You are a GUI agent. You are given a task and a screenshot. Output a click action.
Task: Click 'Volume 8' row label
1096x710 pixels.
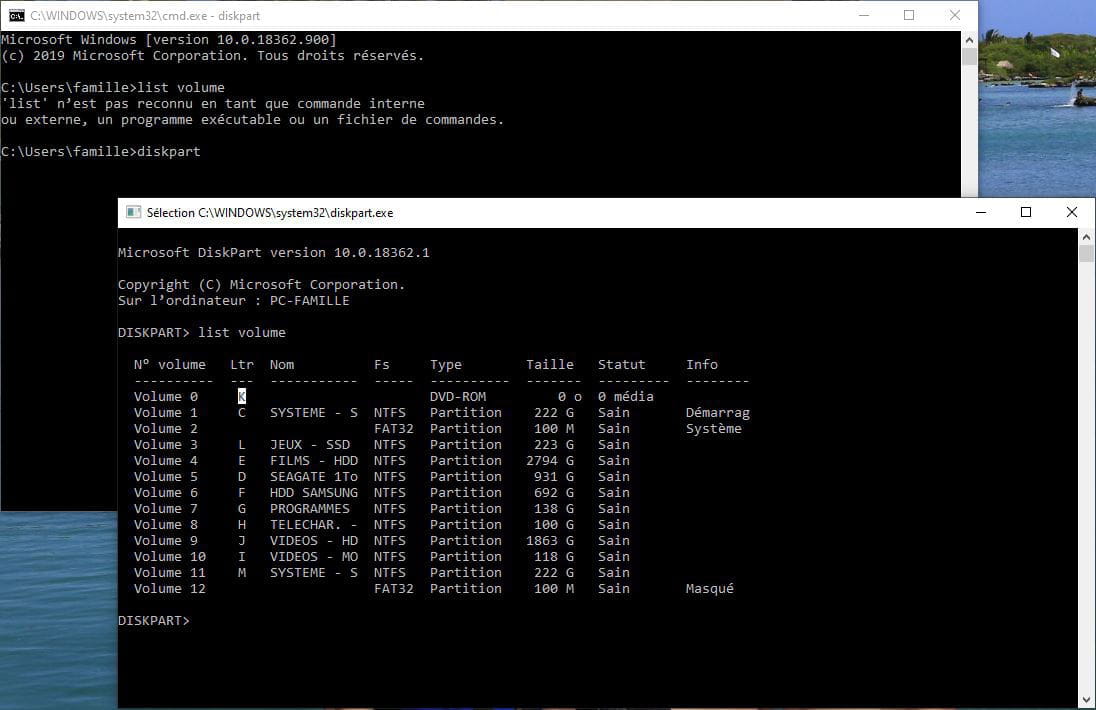coord(166,525)
